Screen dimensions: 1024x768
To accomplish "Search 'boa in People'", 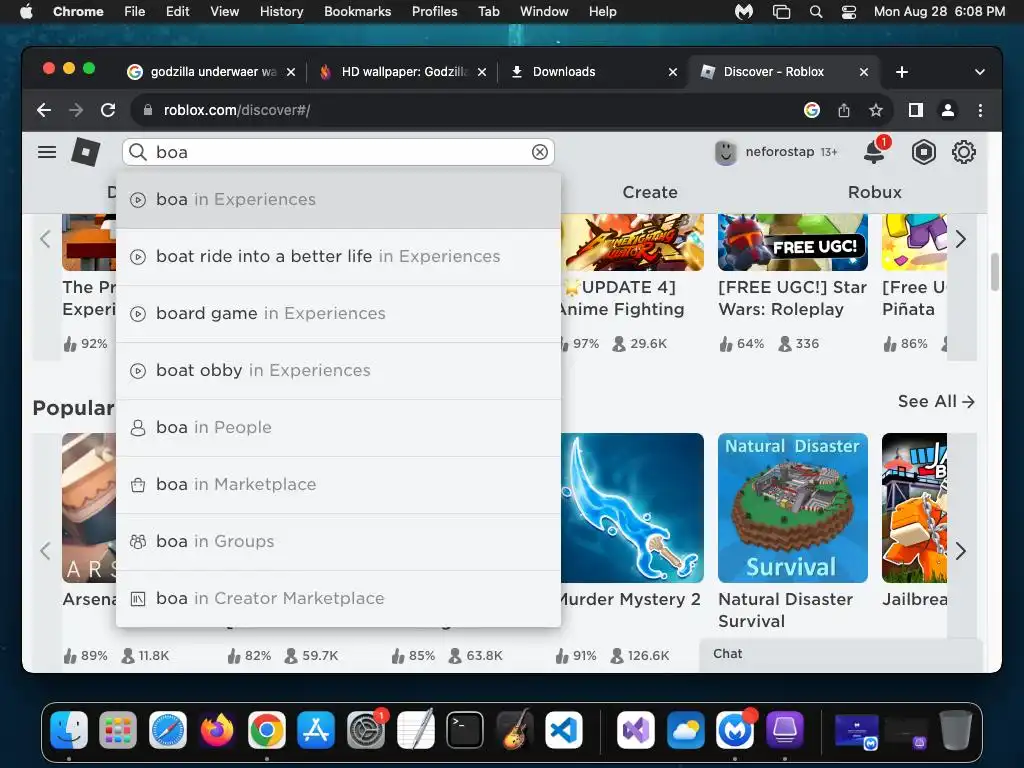I will 338,428.
